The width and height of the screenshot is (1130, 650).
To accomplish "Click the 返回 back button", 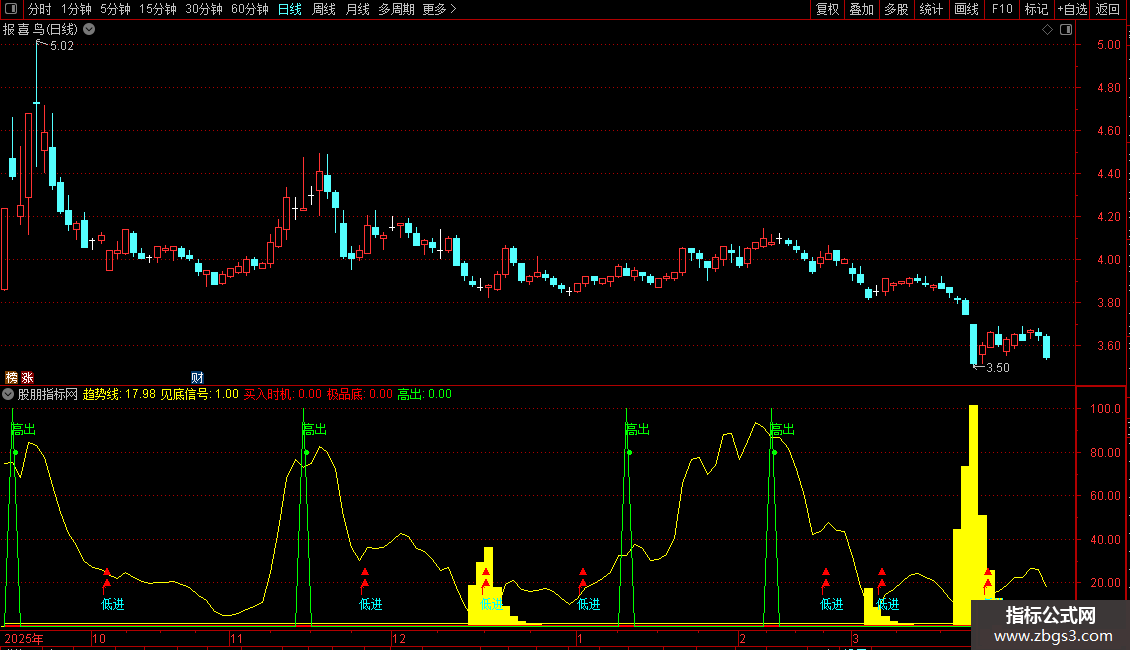I will [1108, 9].
